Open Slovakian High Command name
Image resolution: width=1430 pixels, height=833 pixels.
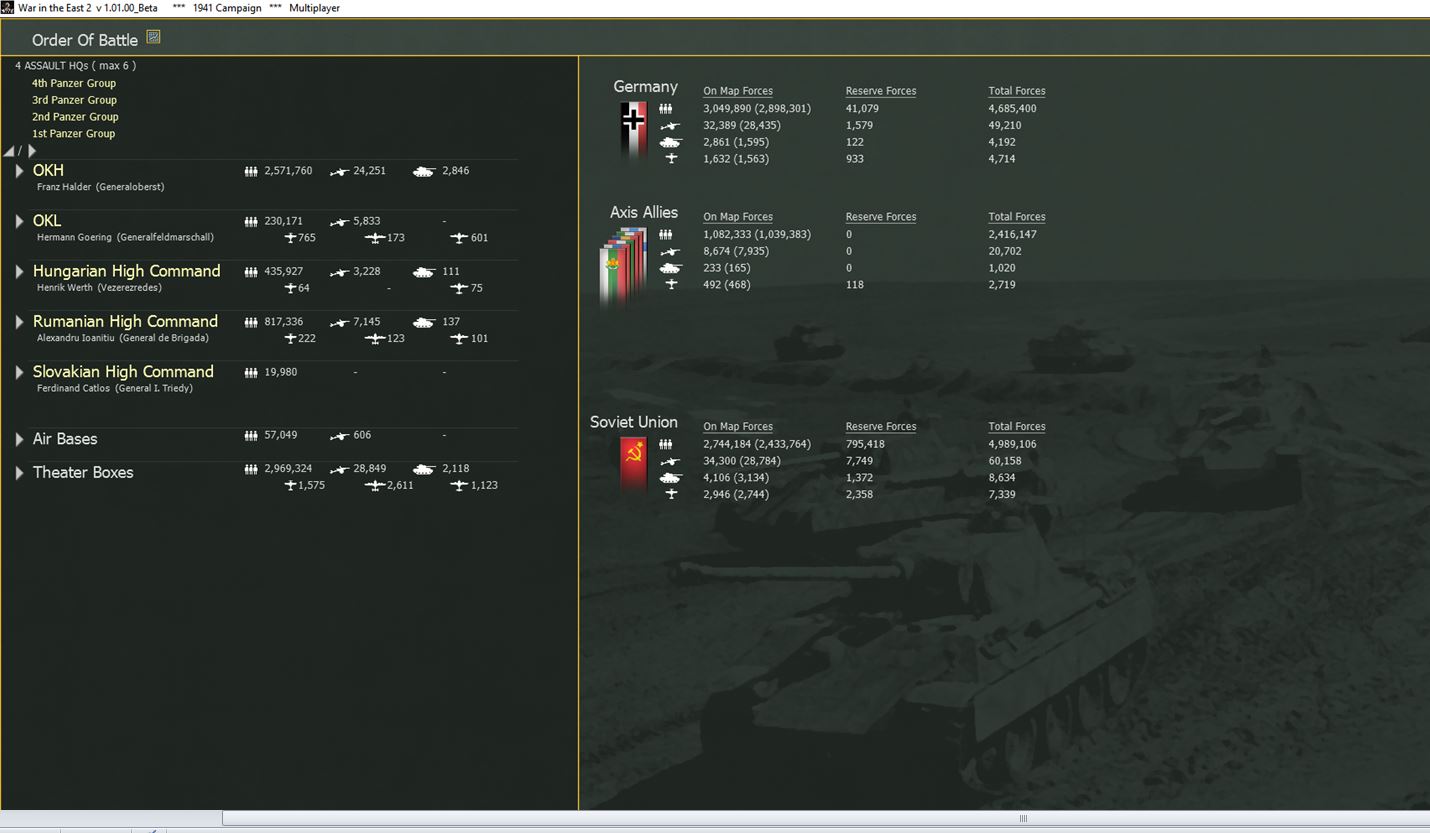[x=123, y=372]
